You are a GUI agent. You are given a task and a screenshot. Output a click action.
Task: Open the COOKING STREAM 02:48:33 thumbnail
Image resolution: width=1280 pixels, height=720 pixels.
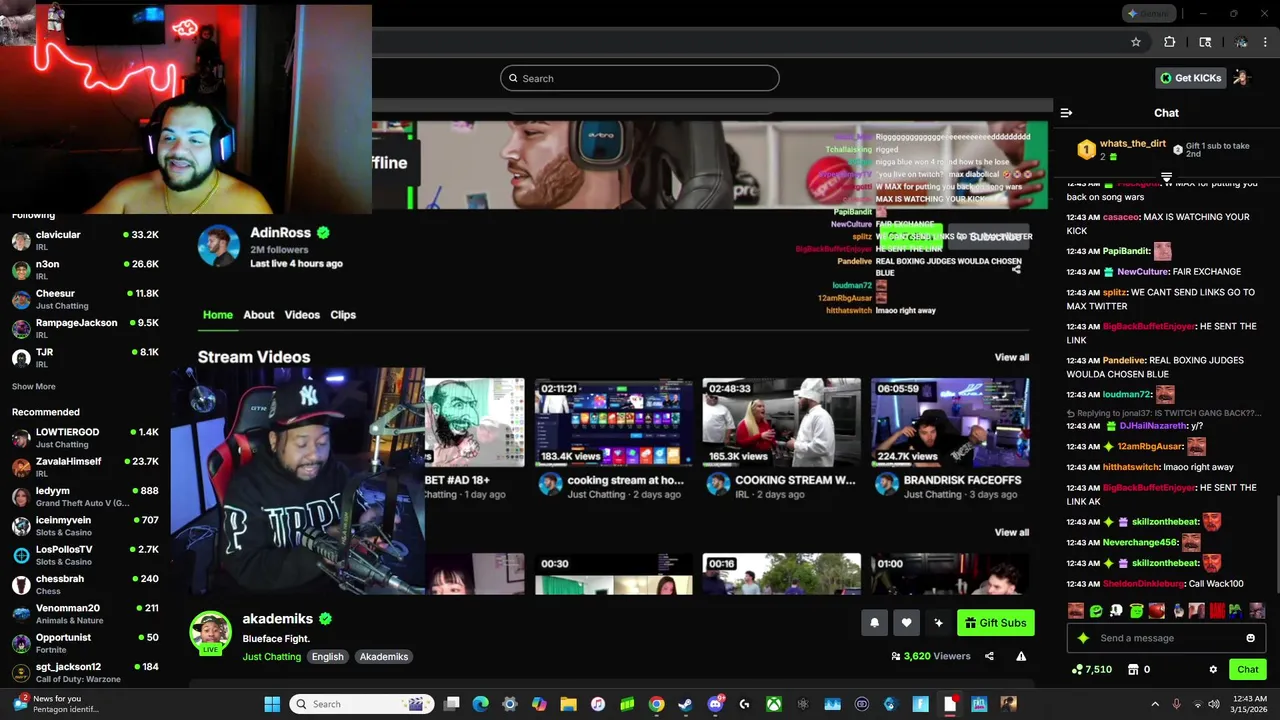782,422
